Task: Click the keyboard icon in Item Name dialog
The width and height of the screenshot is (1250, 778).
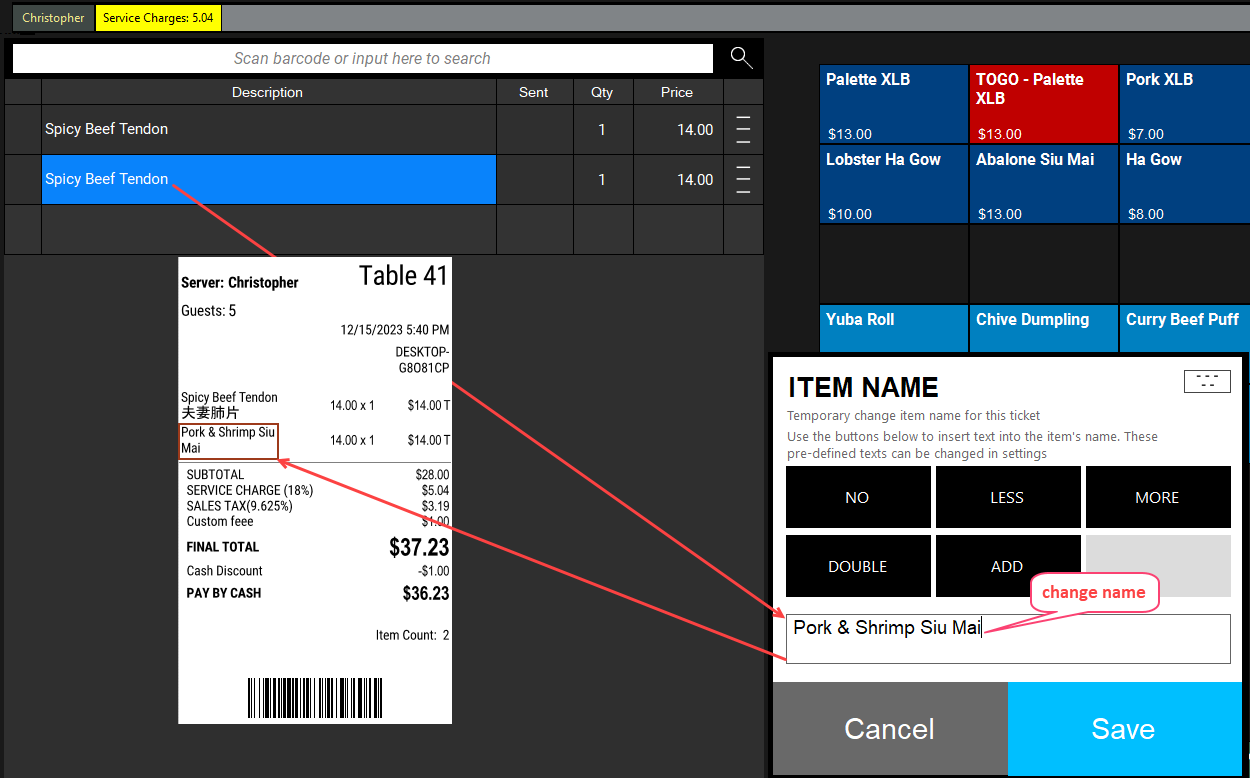Action: (1206, 381)
